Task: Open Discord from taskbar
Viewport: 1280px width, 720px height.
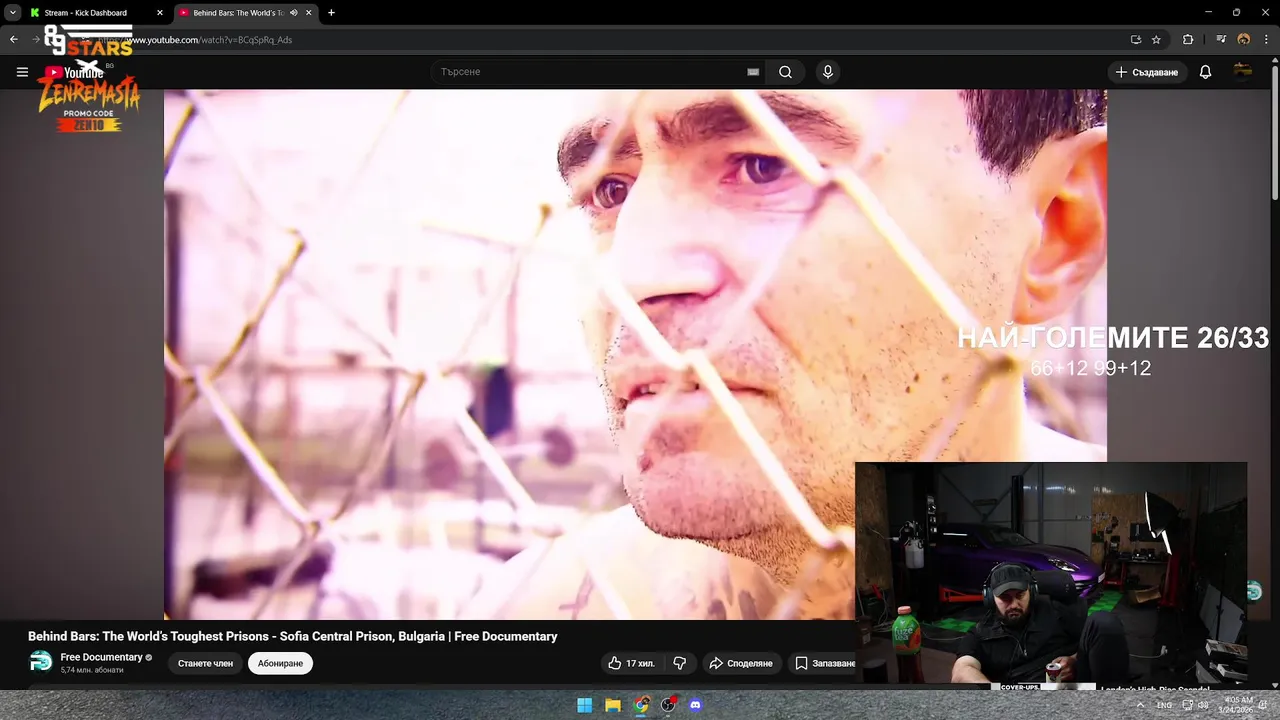Action: click(x=696, y=705)
